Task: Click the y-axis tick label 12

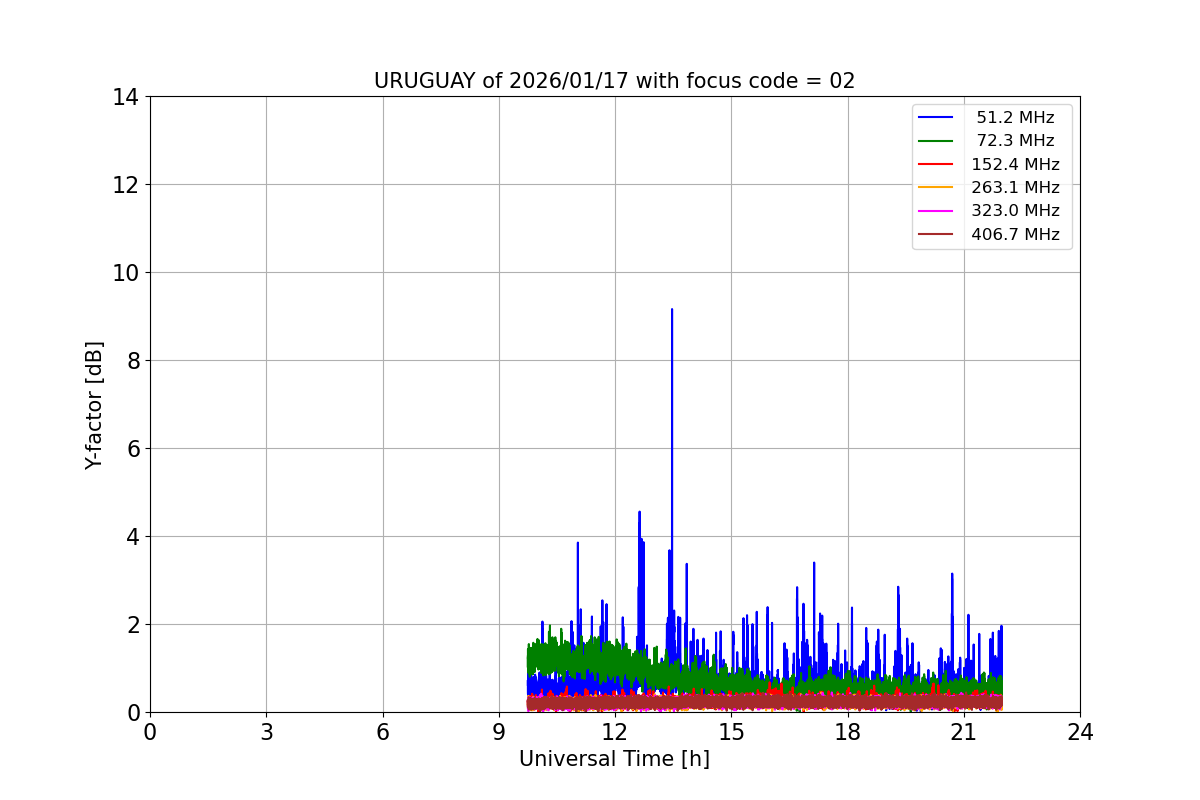Action: point(125,185)
